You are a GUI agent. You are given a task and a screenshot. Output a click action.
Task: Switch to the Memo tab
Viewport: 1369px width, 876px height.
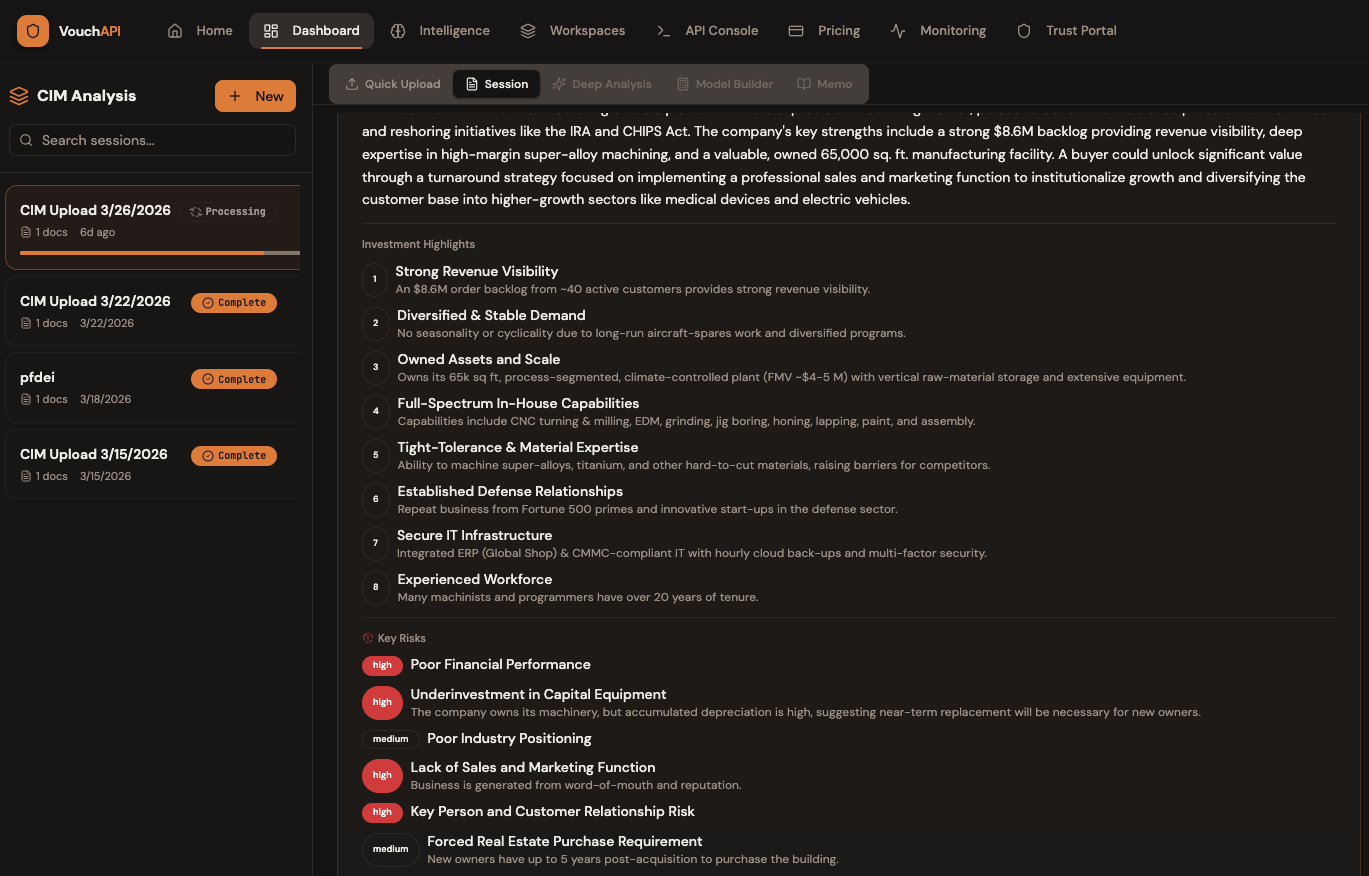pos(825,84)
